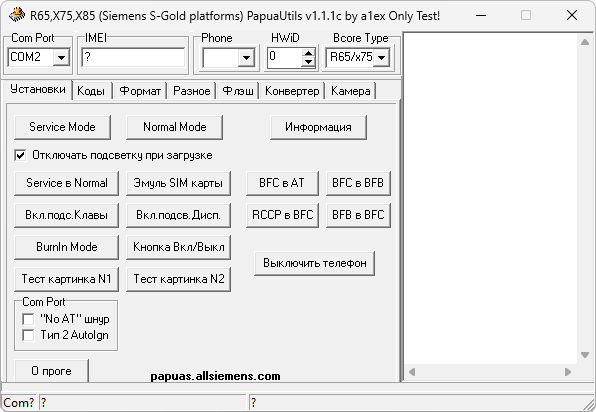Enable the Тип 2 AutoIgn checkbox
The height and width of the screenshot is (412, 596).
28,335
